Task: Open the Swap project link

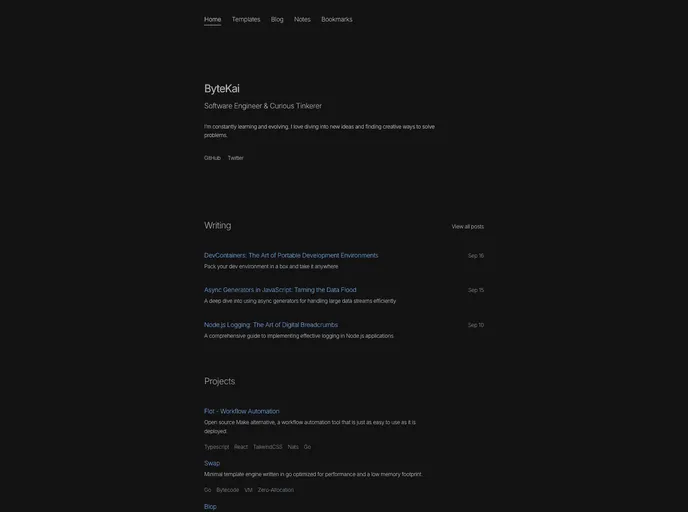Action: [x=212, y=463]
